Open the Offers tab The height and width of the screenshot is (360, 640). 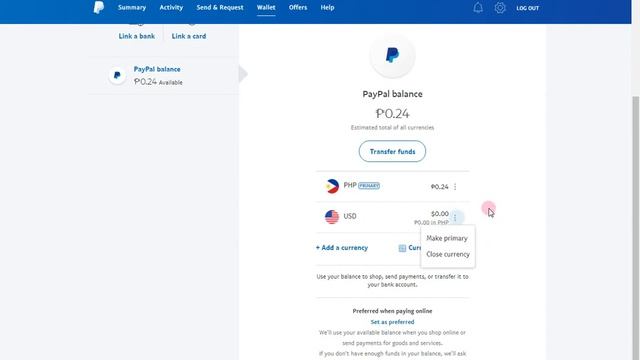pos(298,7)
